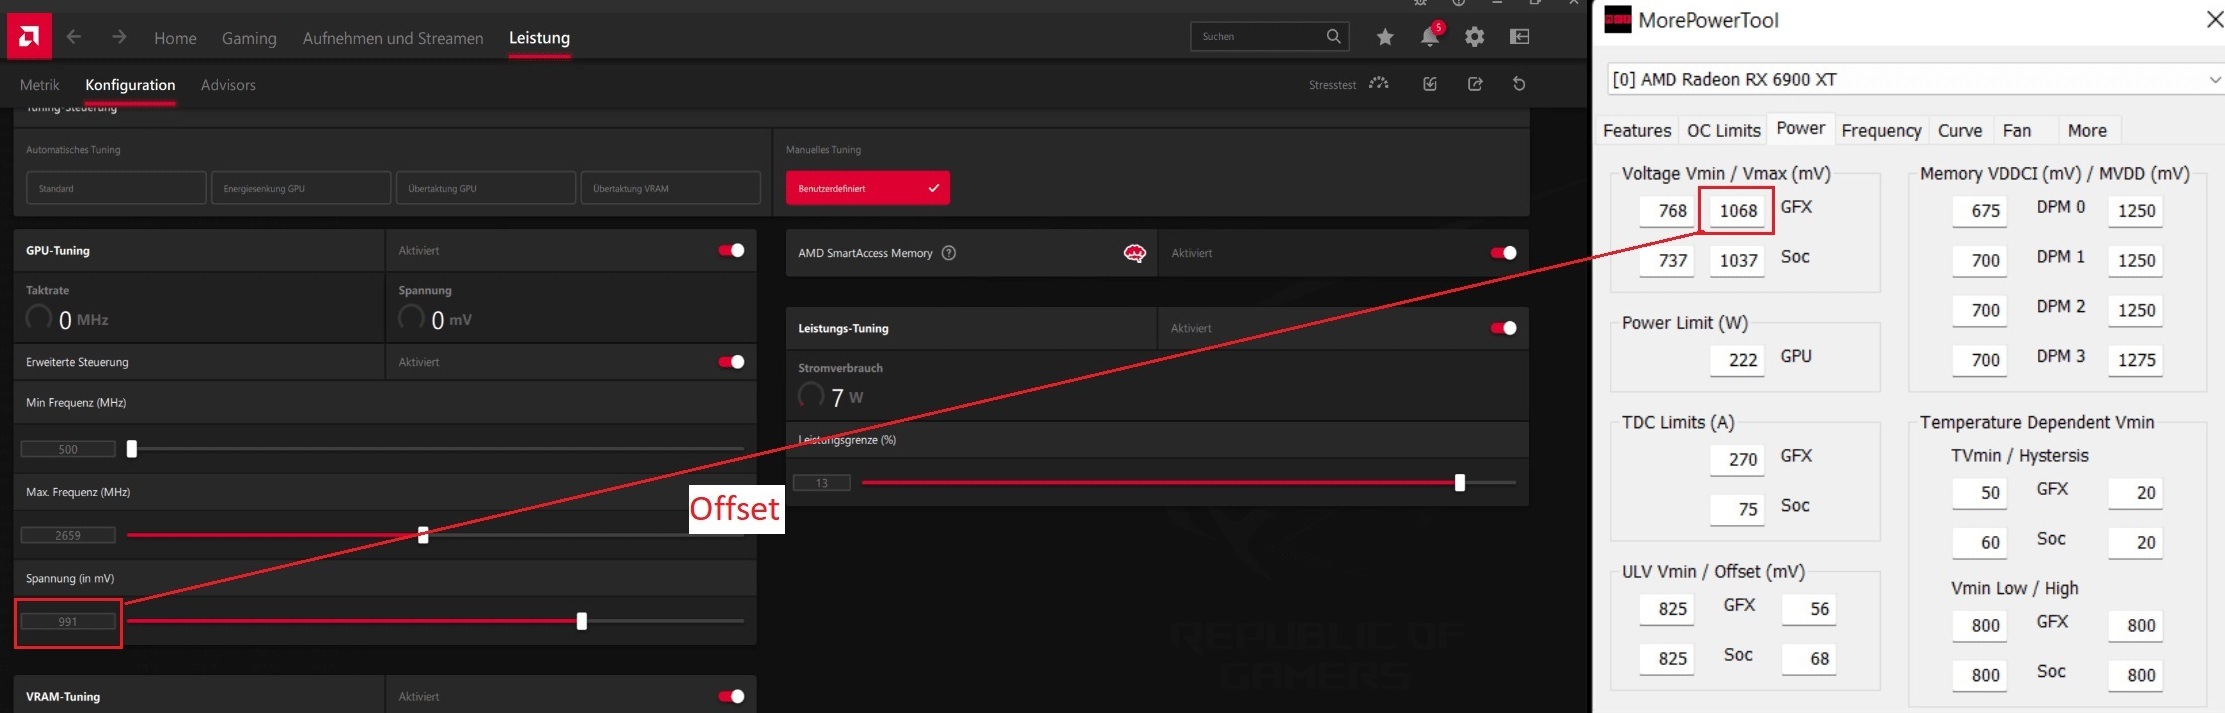Image resolution: width=2225 pixels, height=713 pixels.
Task: Click the Spannung slider handle
Action: click(582, 621)
